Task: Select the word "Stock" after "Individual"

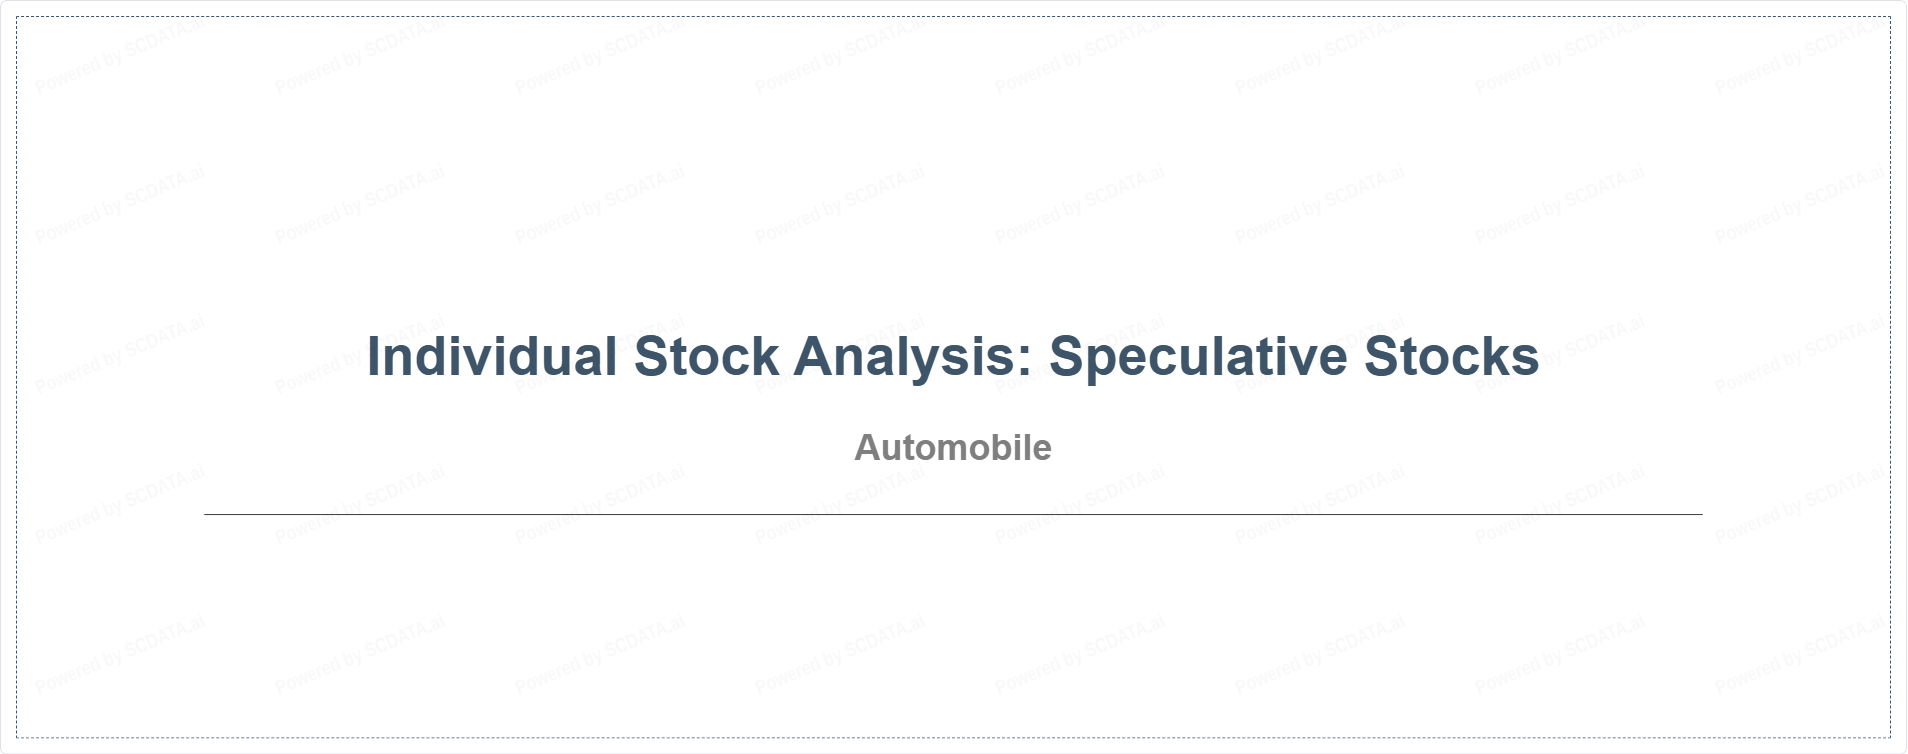Action: click(x=706, y=357)
